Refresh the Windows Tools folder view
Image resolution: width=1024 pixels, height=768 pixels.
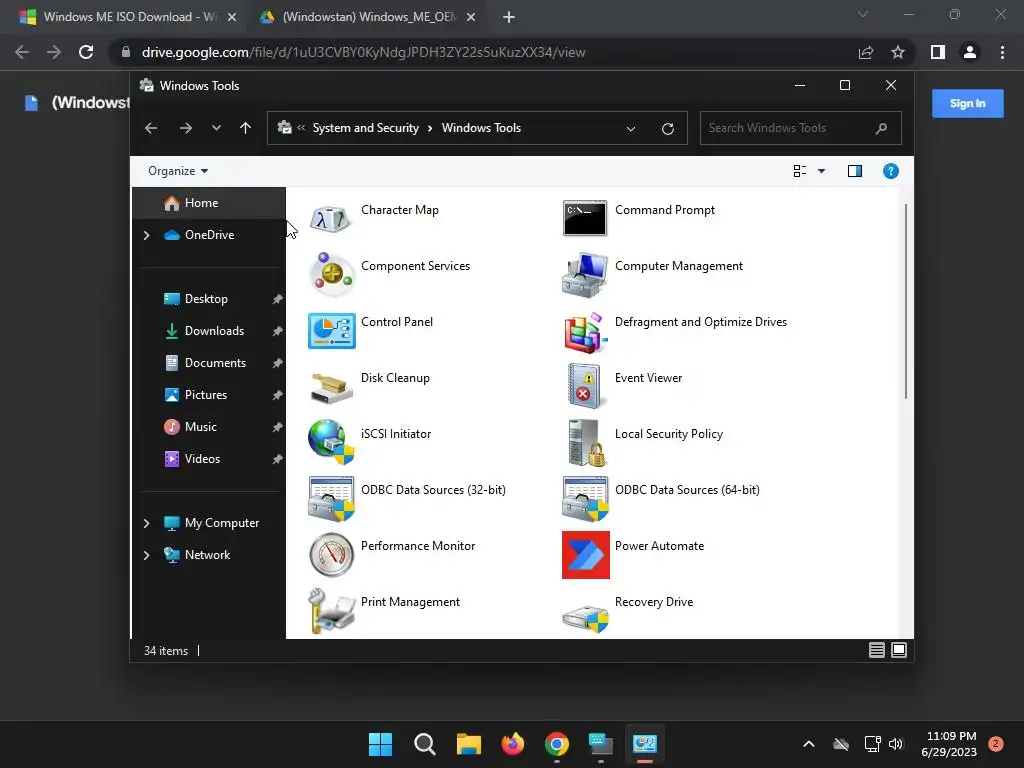pyautogui.click(x=667, y=128)
